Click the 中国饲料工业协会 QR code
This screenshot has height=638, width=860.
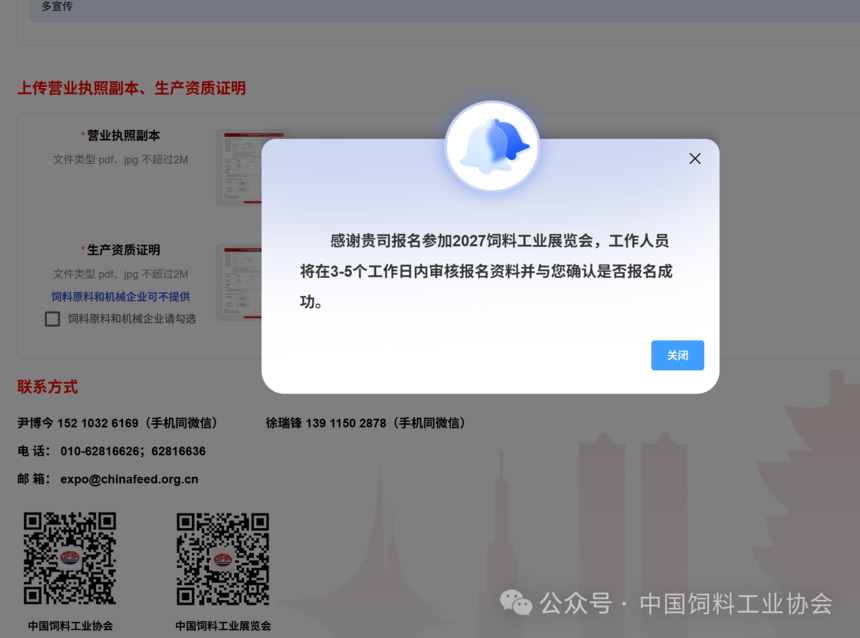(x=70, y=558)
